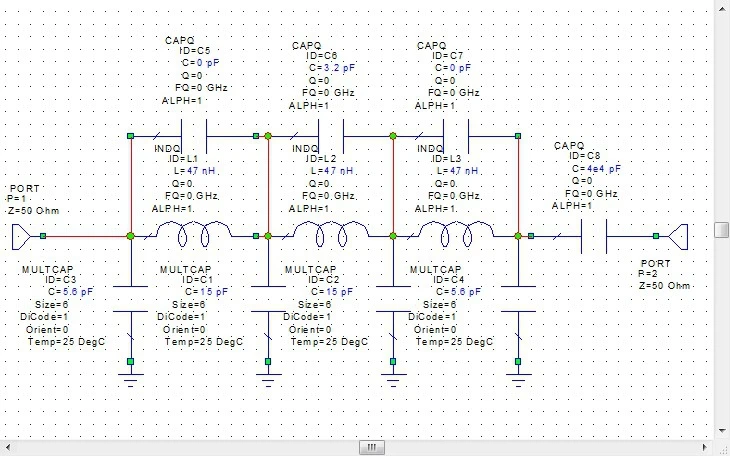Select inductor L3 coil symbol

[x=456, y=234]
